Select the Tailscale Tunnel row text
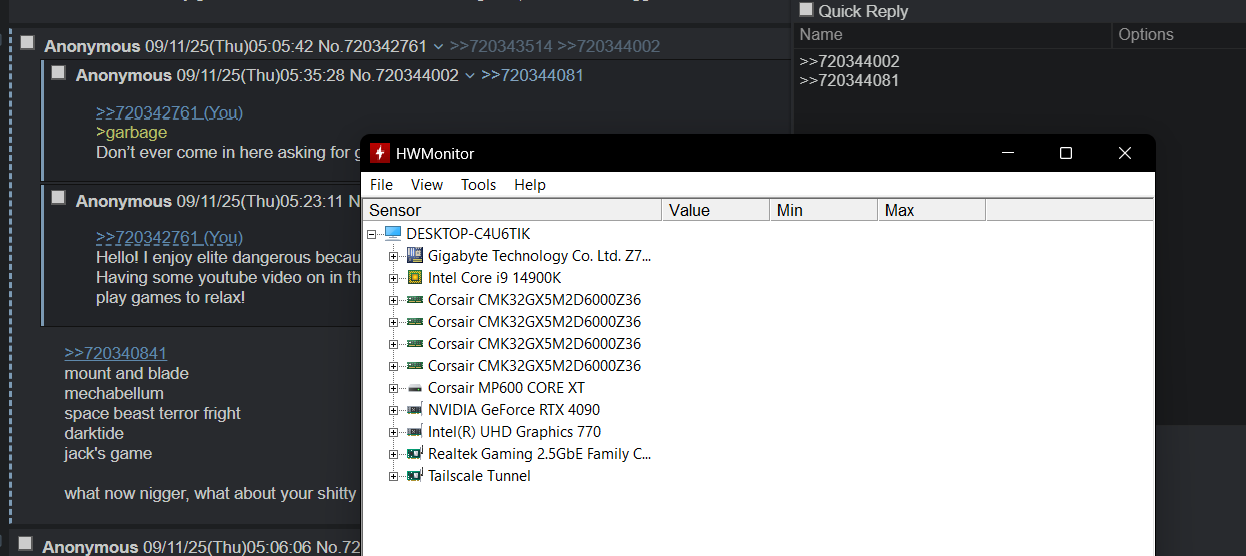This screenshot has height=556, width=1246. pos(479,476)
